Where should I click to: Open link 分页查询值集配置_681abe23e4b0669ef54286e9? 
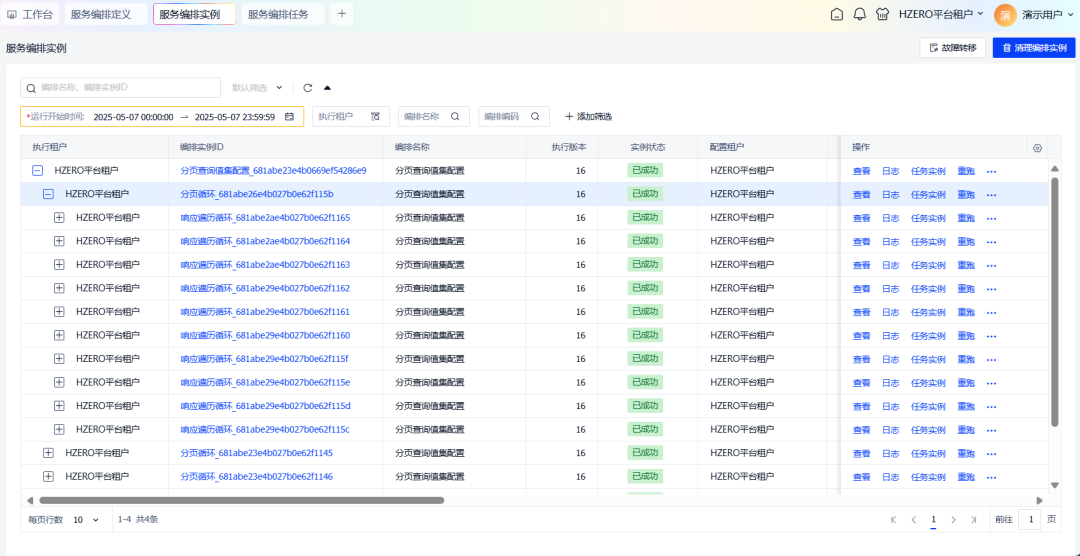click(x=273, y=171)
